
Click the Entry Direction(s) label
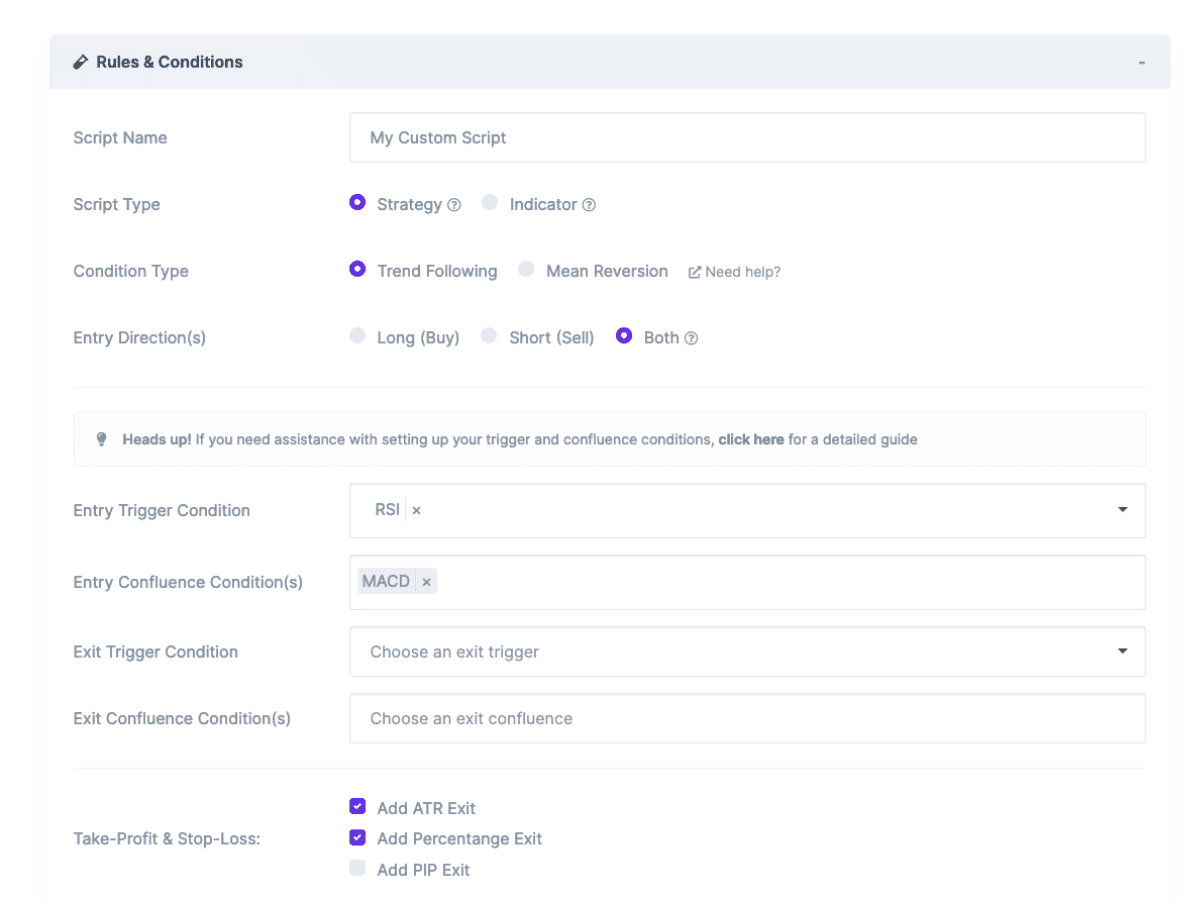pyautogui.click(x=139, y=338)
